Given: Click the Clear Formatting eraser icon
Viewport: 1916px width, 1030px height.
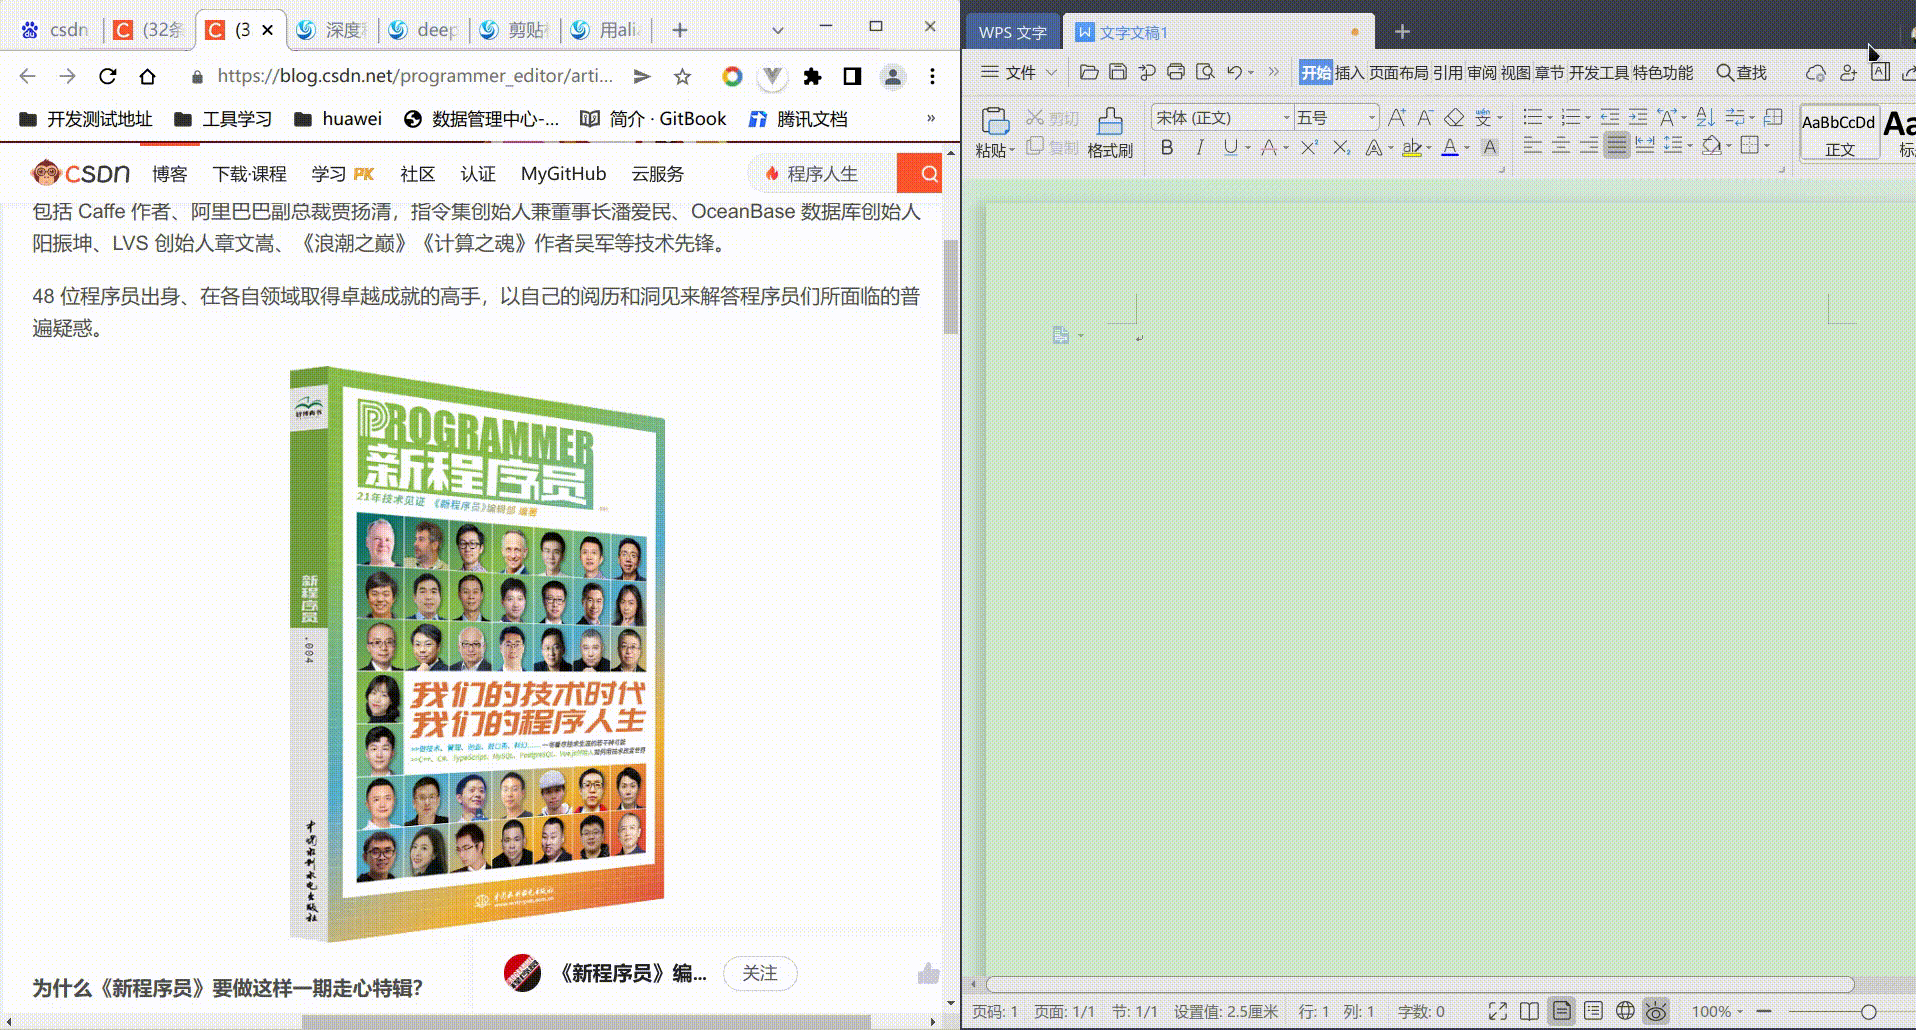Looking at the screenshot, I should coord(1455,119).
